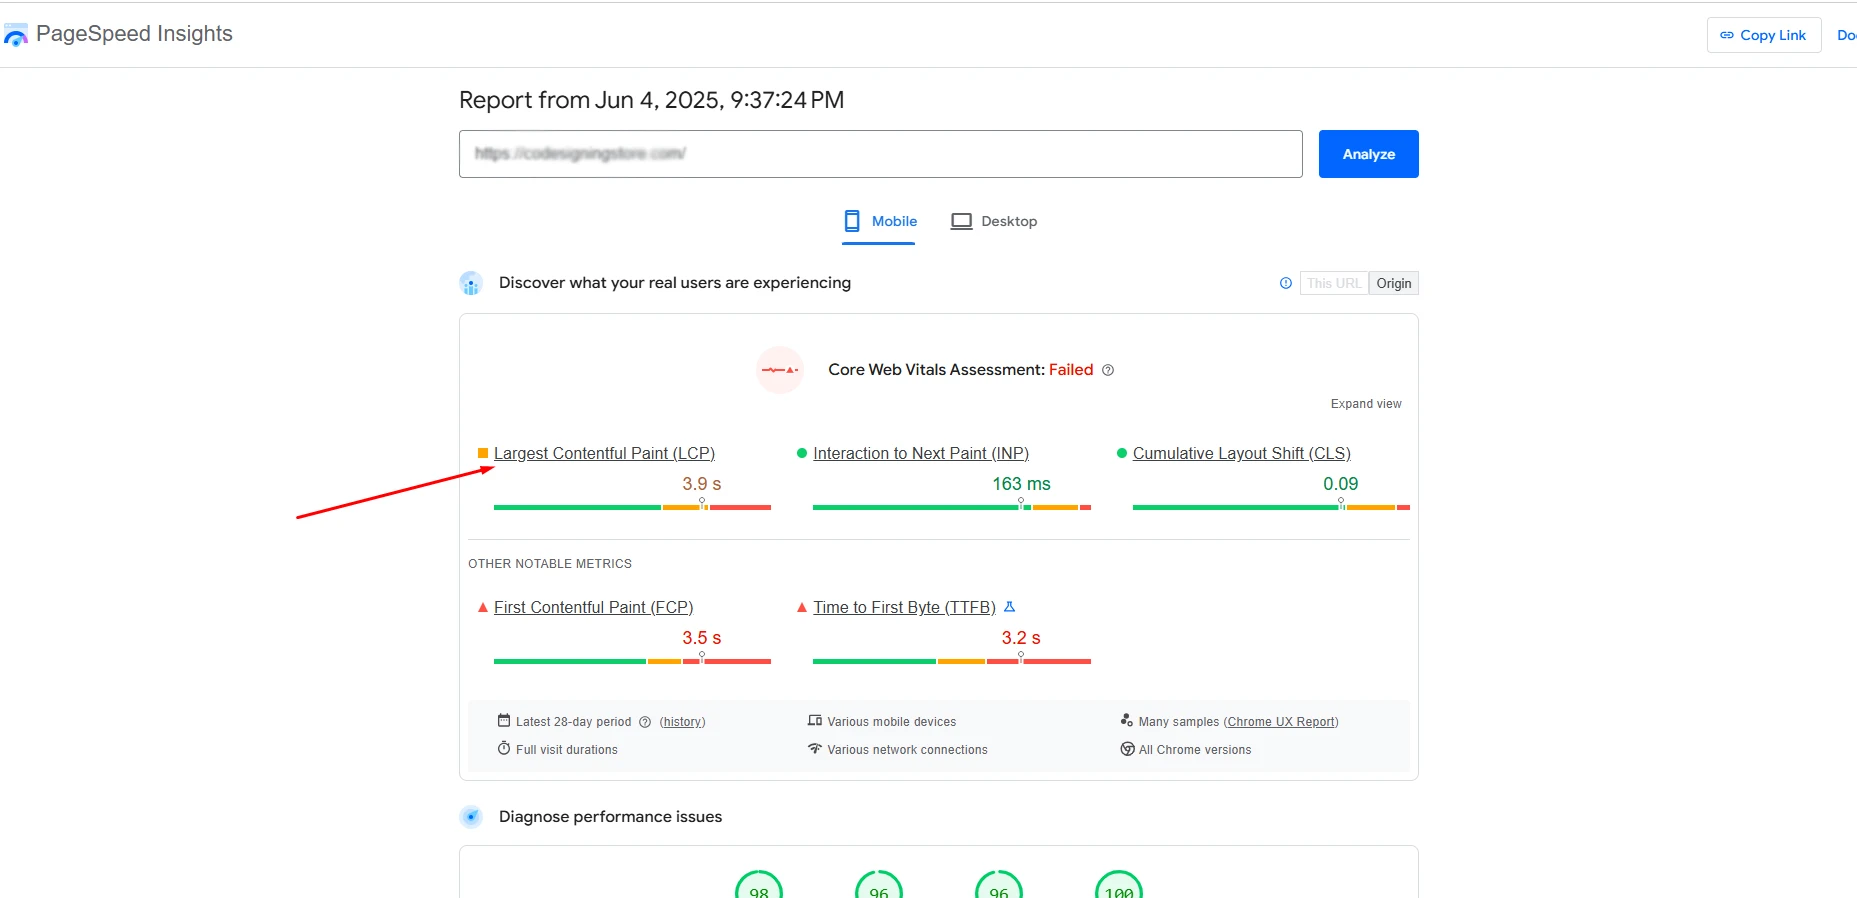Click the Core Web Vitals failed pulse icon

click(x=780, y=370)
